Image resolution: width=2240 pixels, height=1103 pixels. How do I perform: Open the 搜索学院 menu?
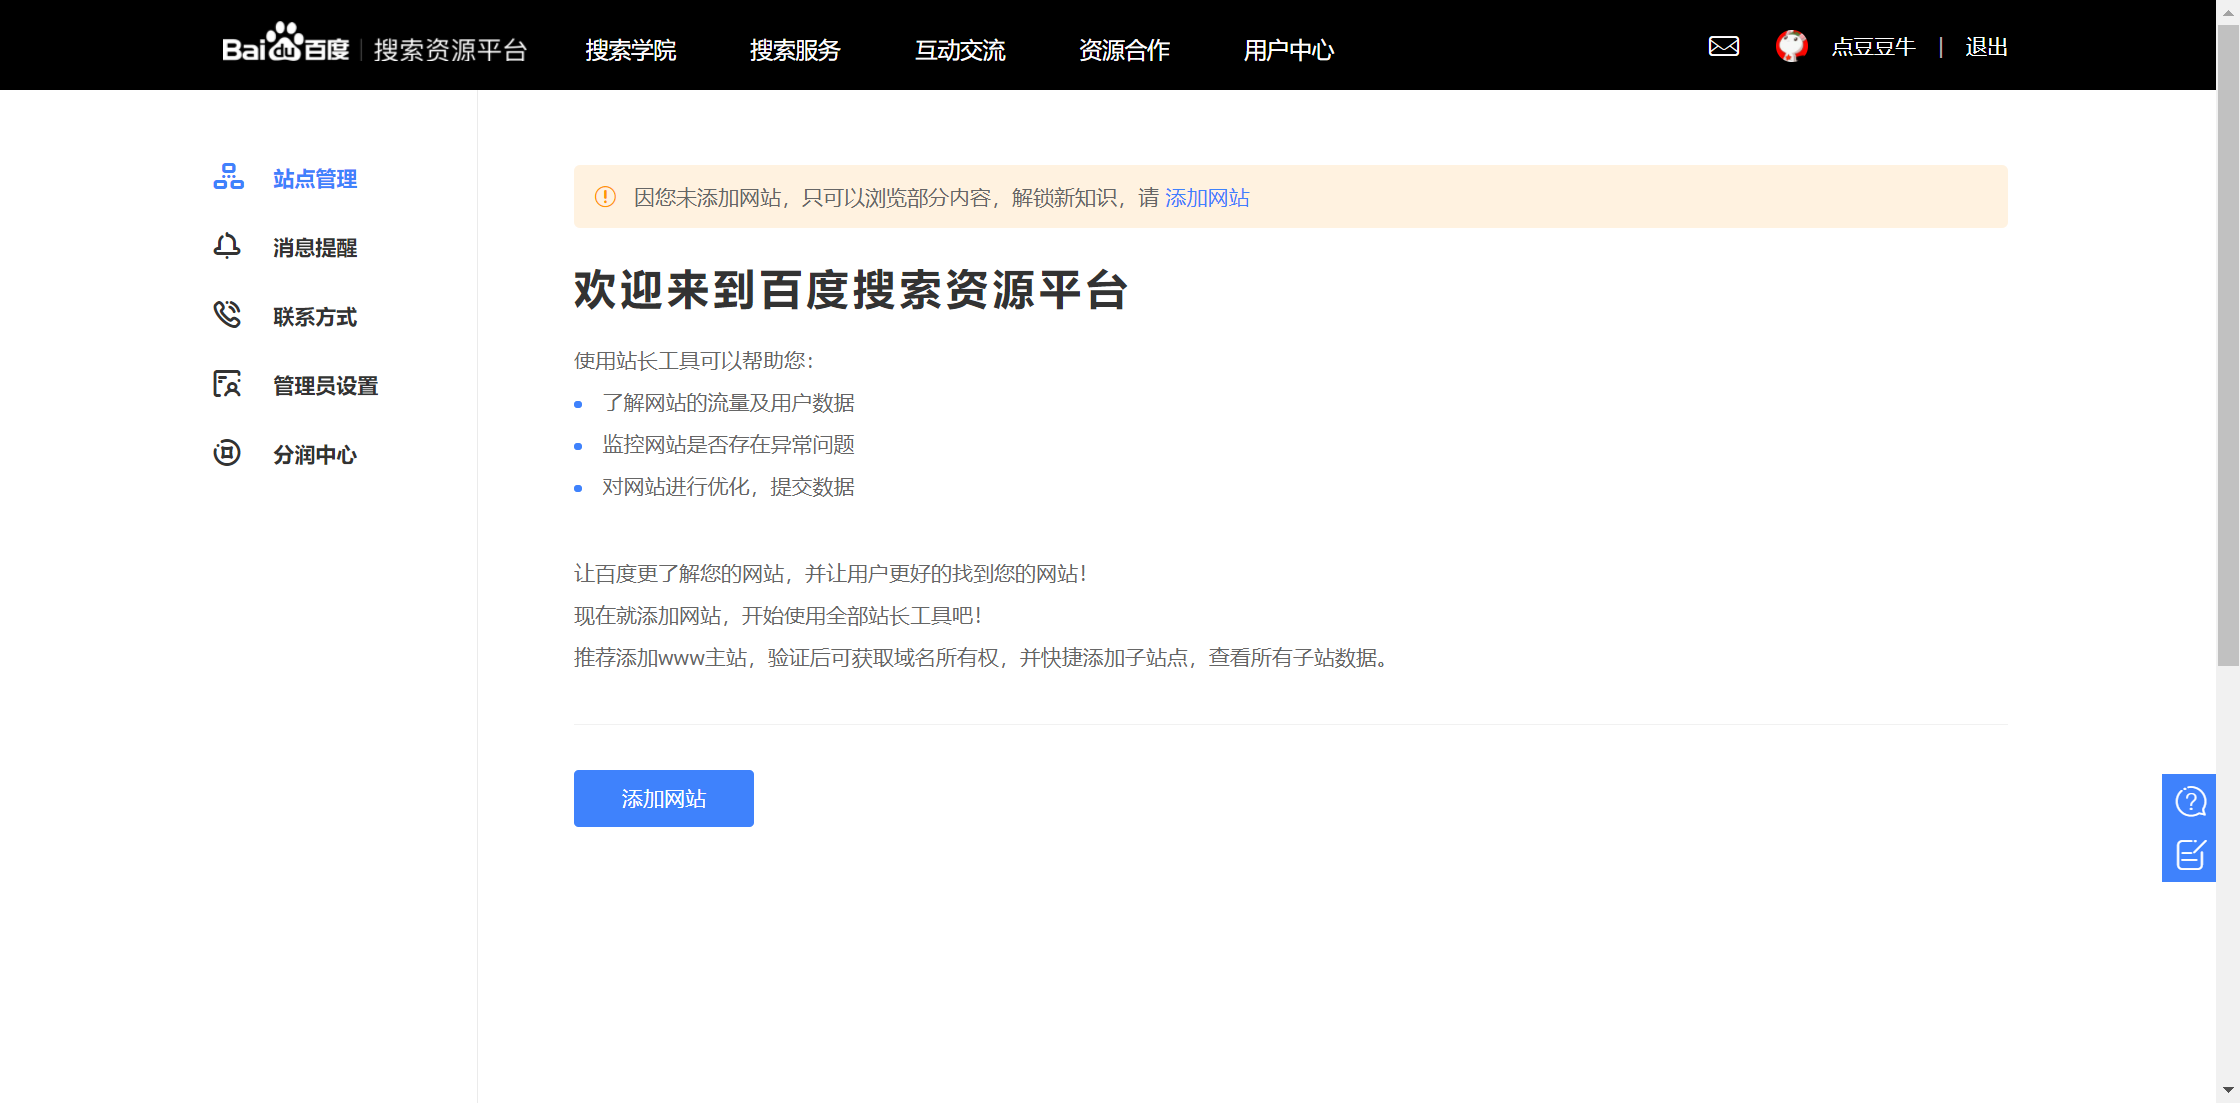click(x=631, y=50)
